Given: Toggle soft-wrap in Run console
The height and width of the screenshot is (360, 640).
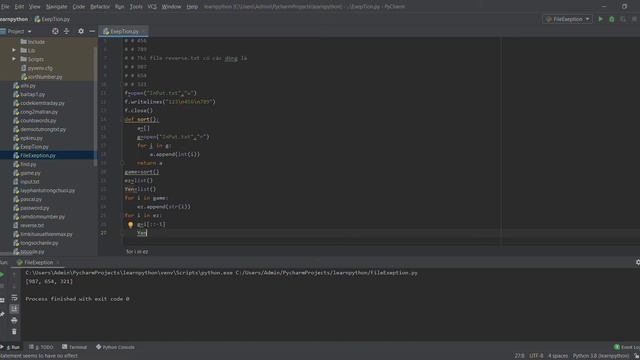Looking at the screenshot, I should click(x=14, y=298).
